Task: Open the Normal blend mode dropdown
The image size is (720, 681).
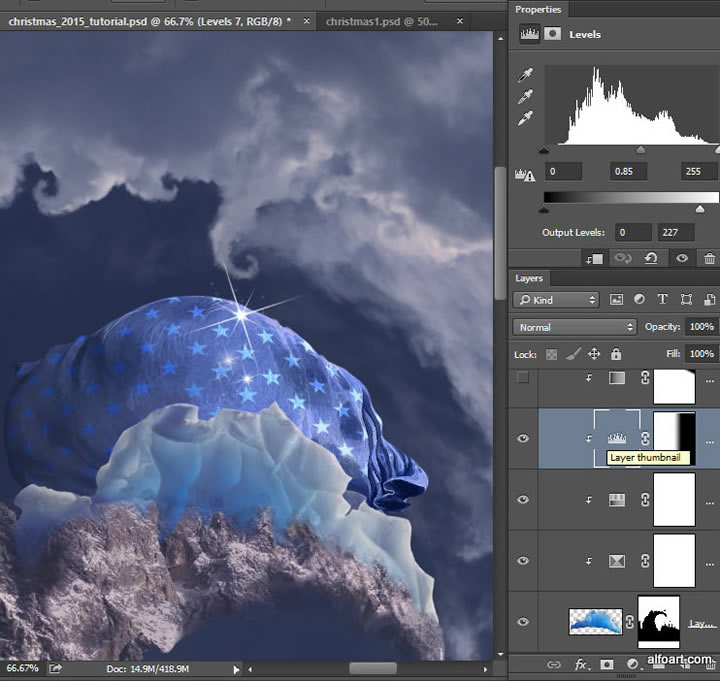Action: [x=575, y=327]
